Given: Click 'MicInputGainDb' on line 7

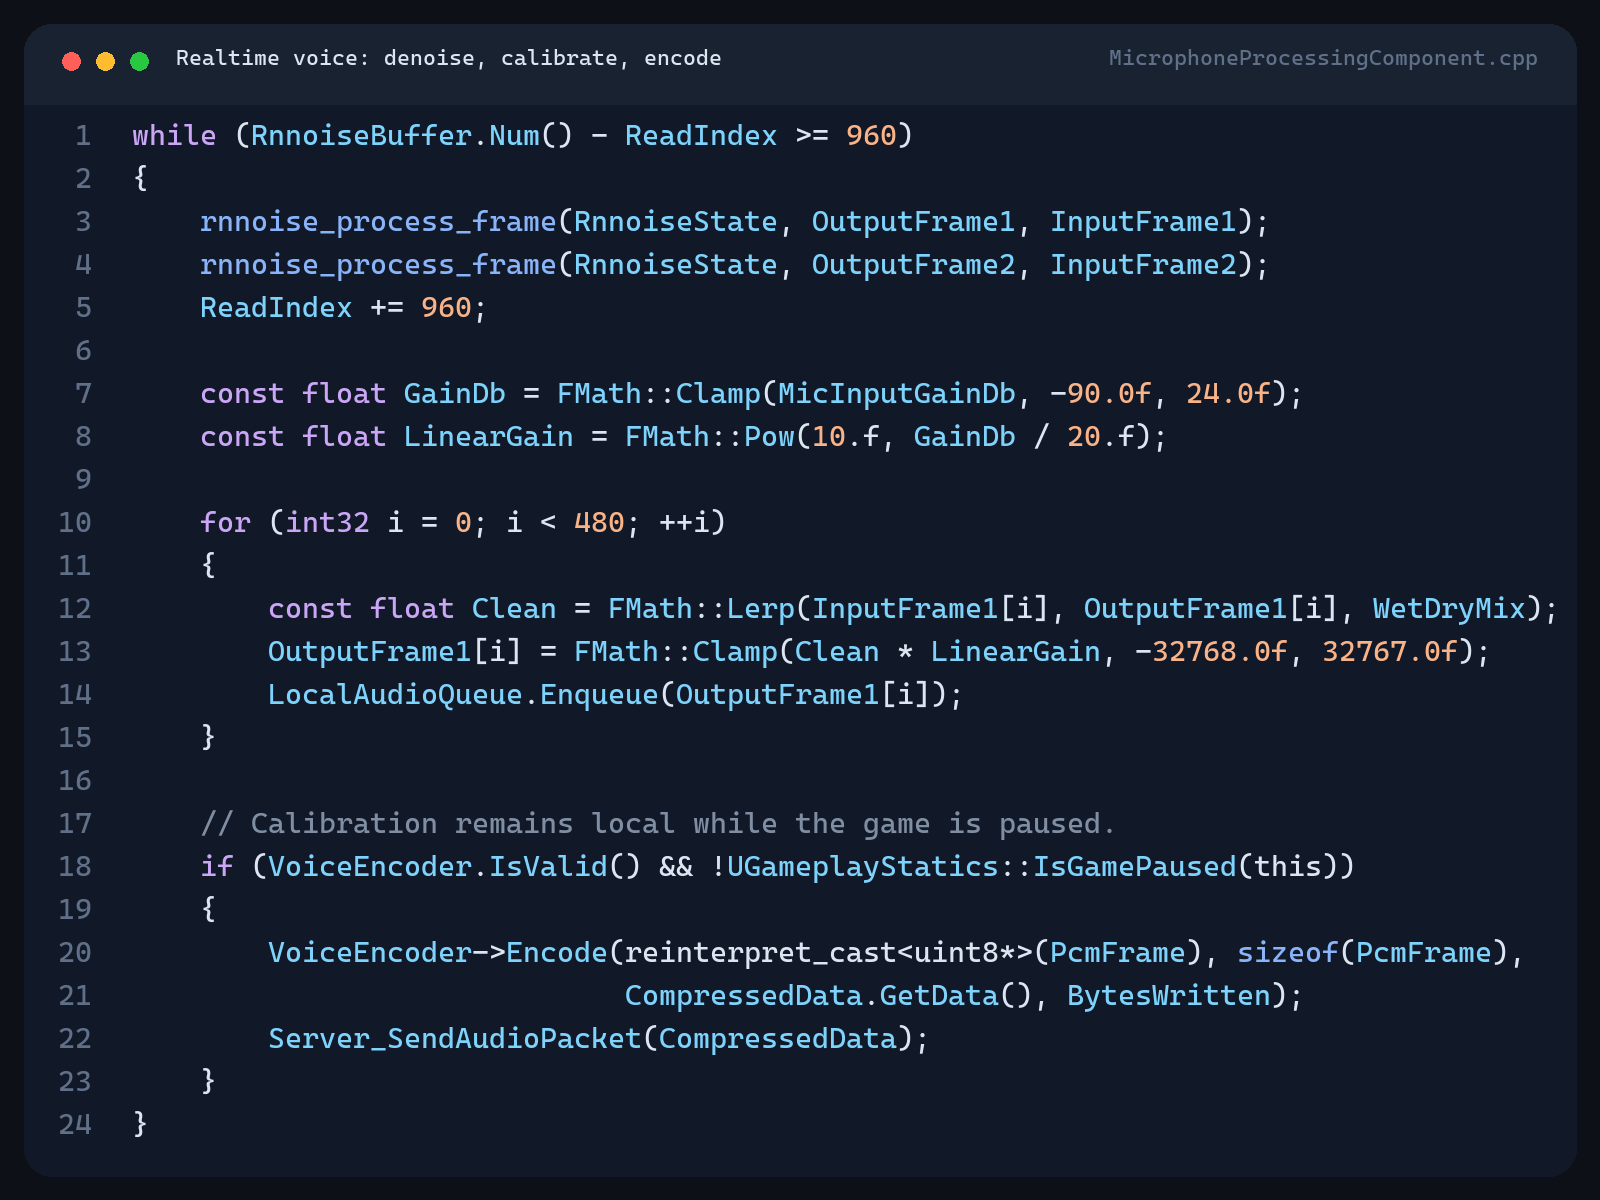Looking at the screenshot, I should pyautogui.click(x=896, y=393).
